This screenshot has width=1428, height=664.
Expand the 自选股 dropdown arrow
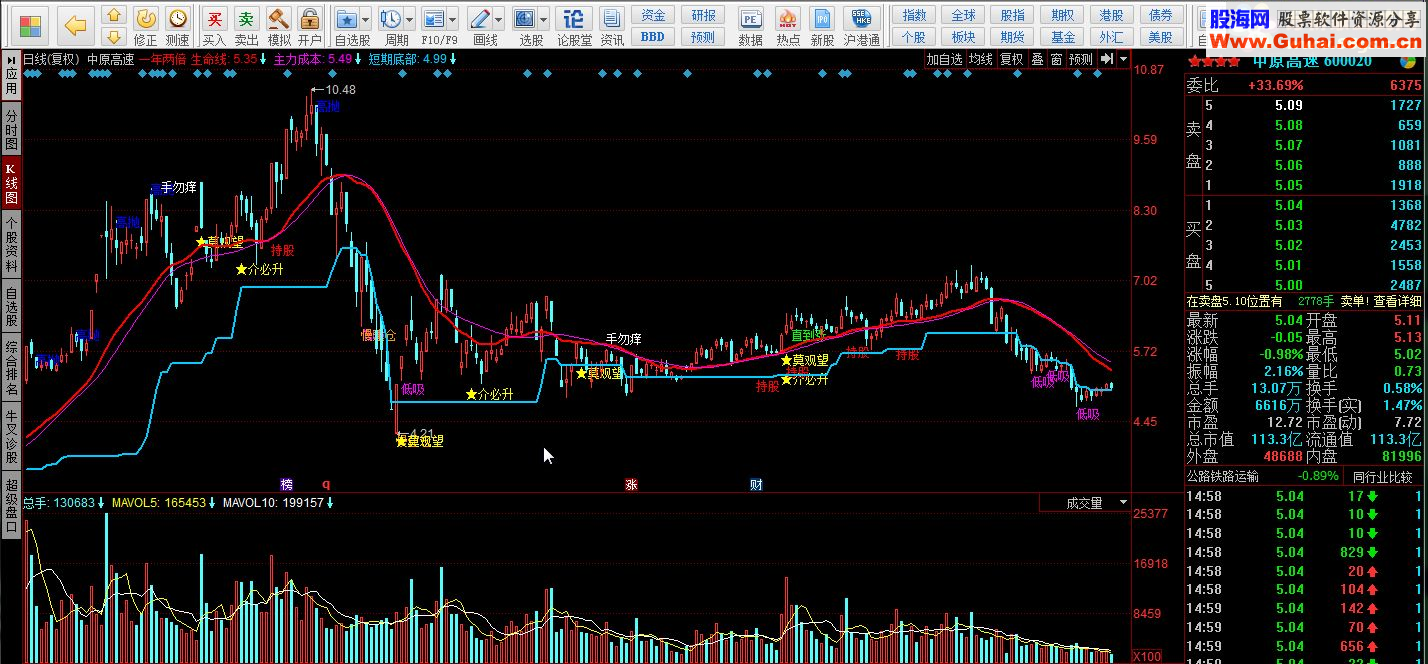coord(366,19)
